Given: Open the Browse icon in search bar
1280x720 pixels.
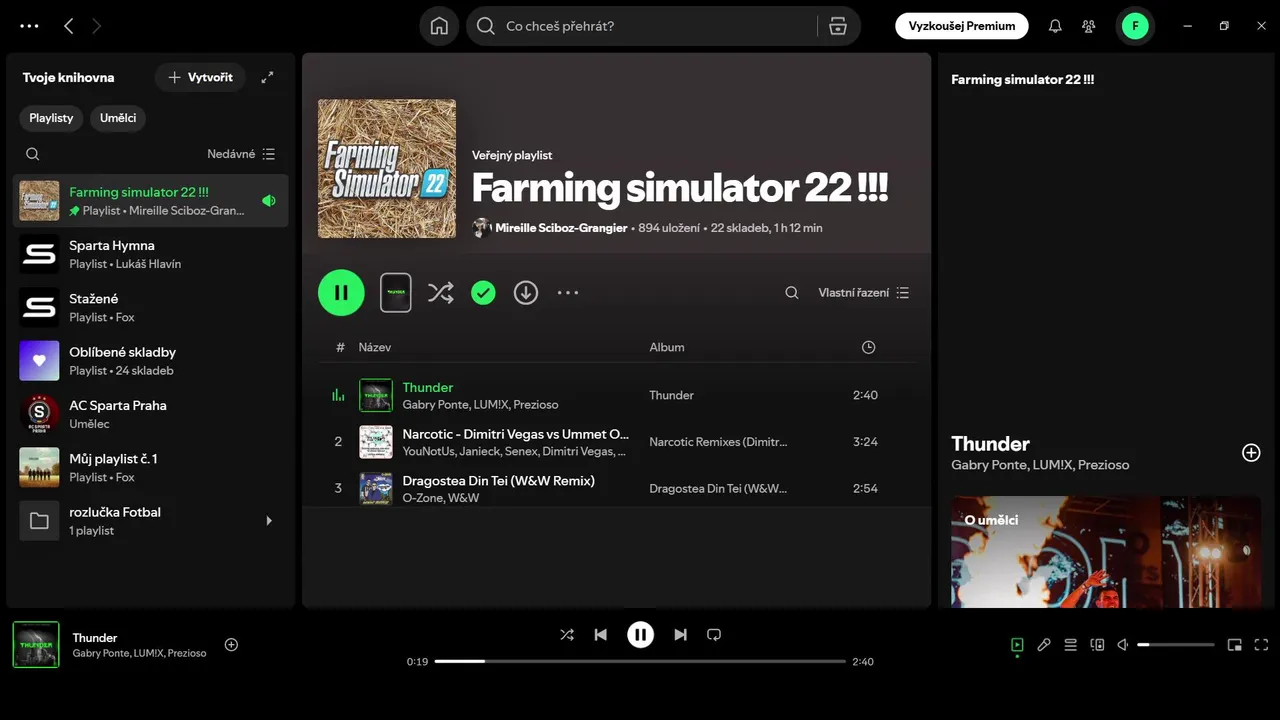Looking at the screenshot, I should coord(838,26).
